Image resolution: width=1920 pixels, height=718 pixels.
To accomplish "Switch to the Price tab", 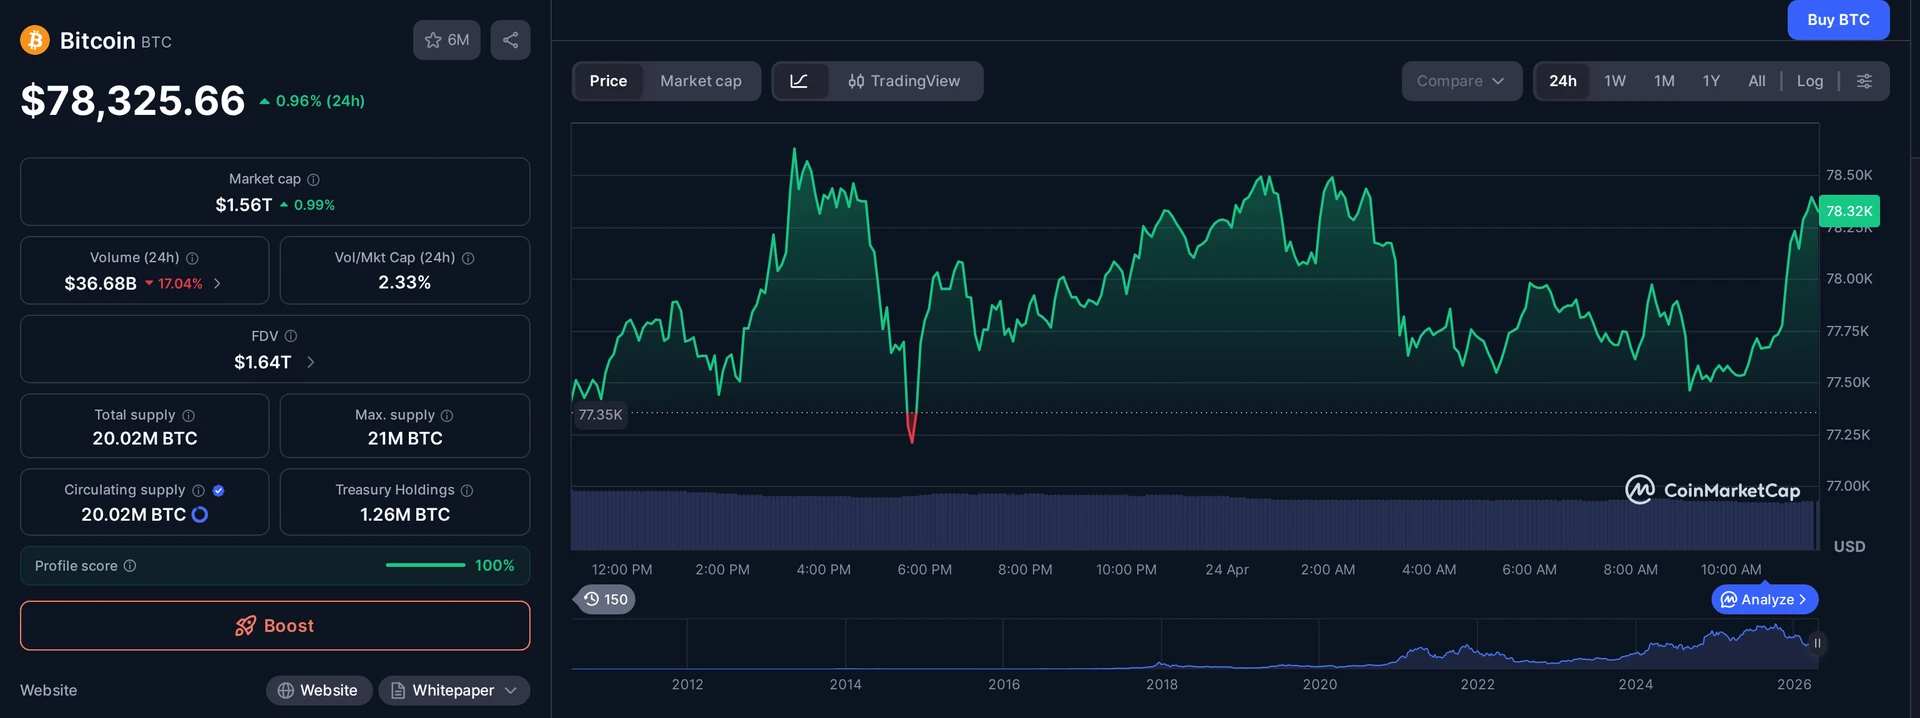I will [608, 81].
